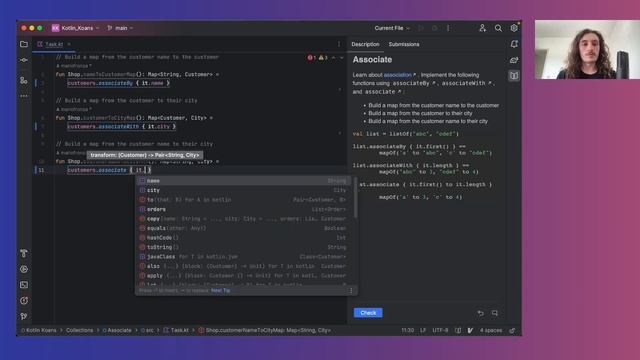Viewport: 640px width, 360px height.
Task: Select the Task.kt editor tab
Action: click(x=53, y=44)
